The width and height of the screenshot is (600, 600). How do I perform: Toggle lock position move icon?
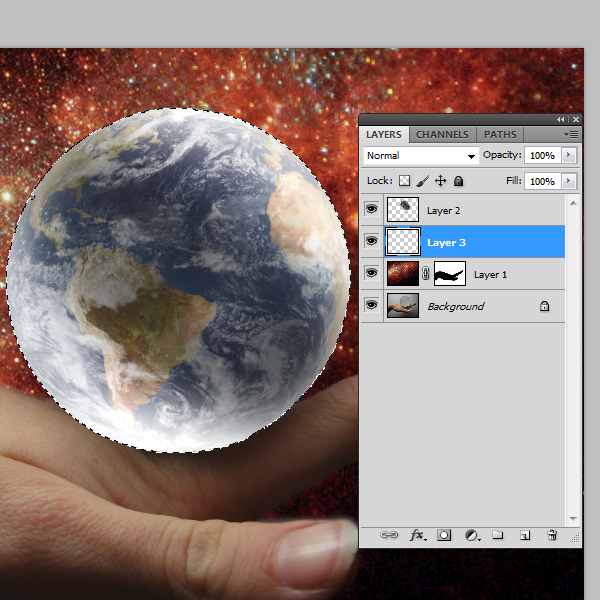point(440,181)
